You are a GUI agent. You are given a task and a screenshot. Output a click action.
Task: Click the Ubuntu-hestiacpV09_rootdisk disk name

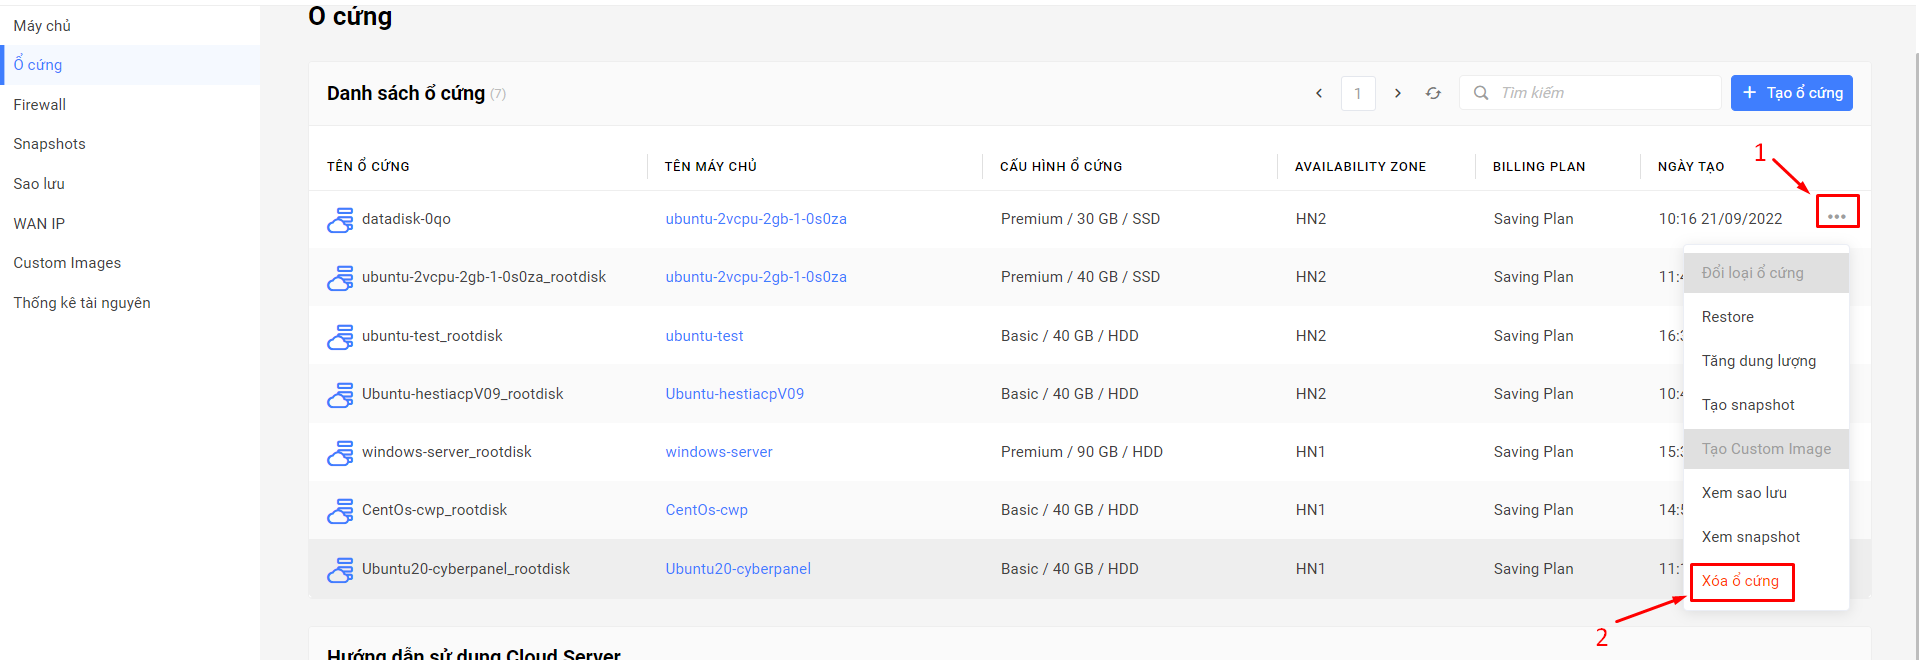pyautogui.click(x=463, y=394)
